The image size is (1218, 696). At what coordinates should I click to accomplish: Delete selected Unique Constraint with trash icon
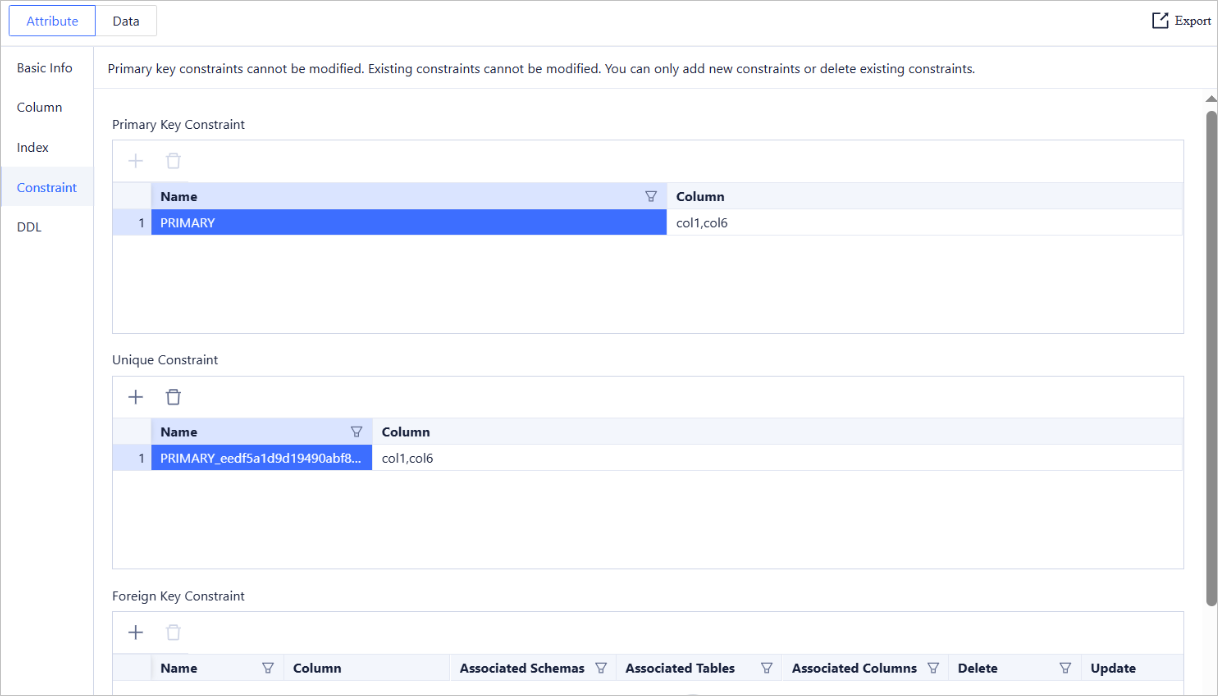[173, 397]
